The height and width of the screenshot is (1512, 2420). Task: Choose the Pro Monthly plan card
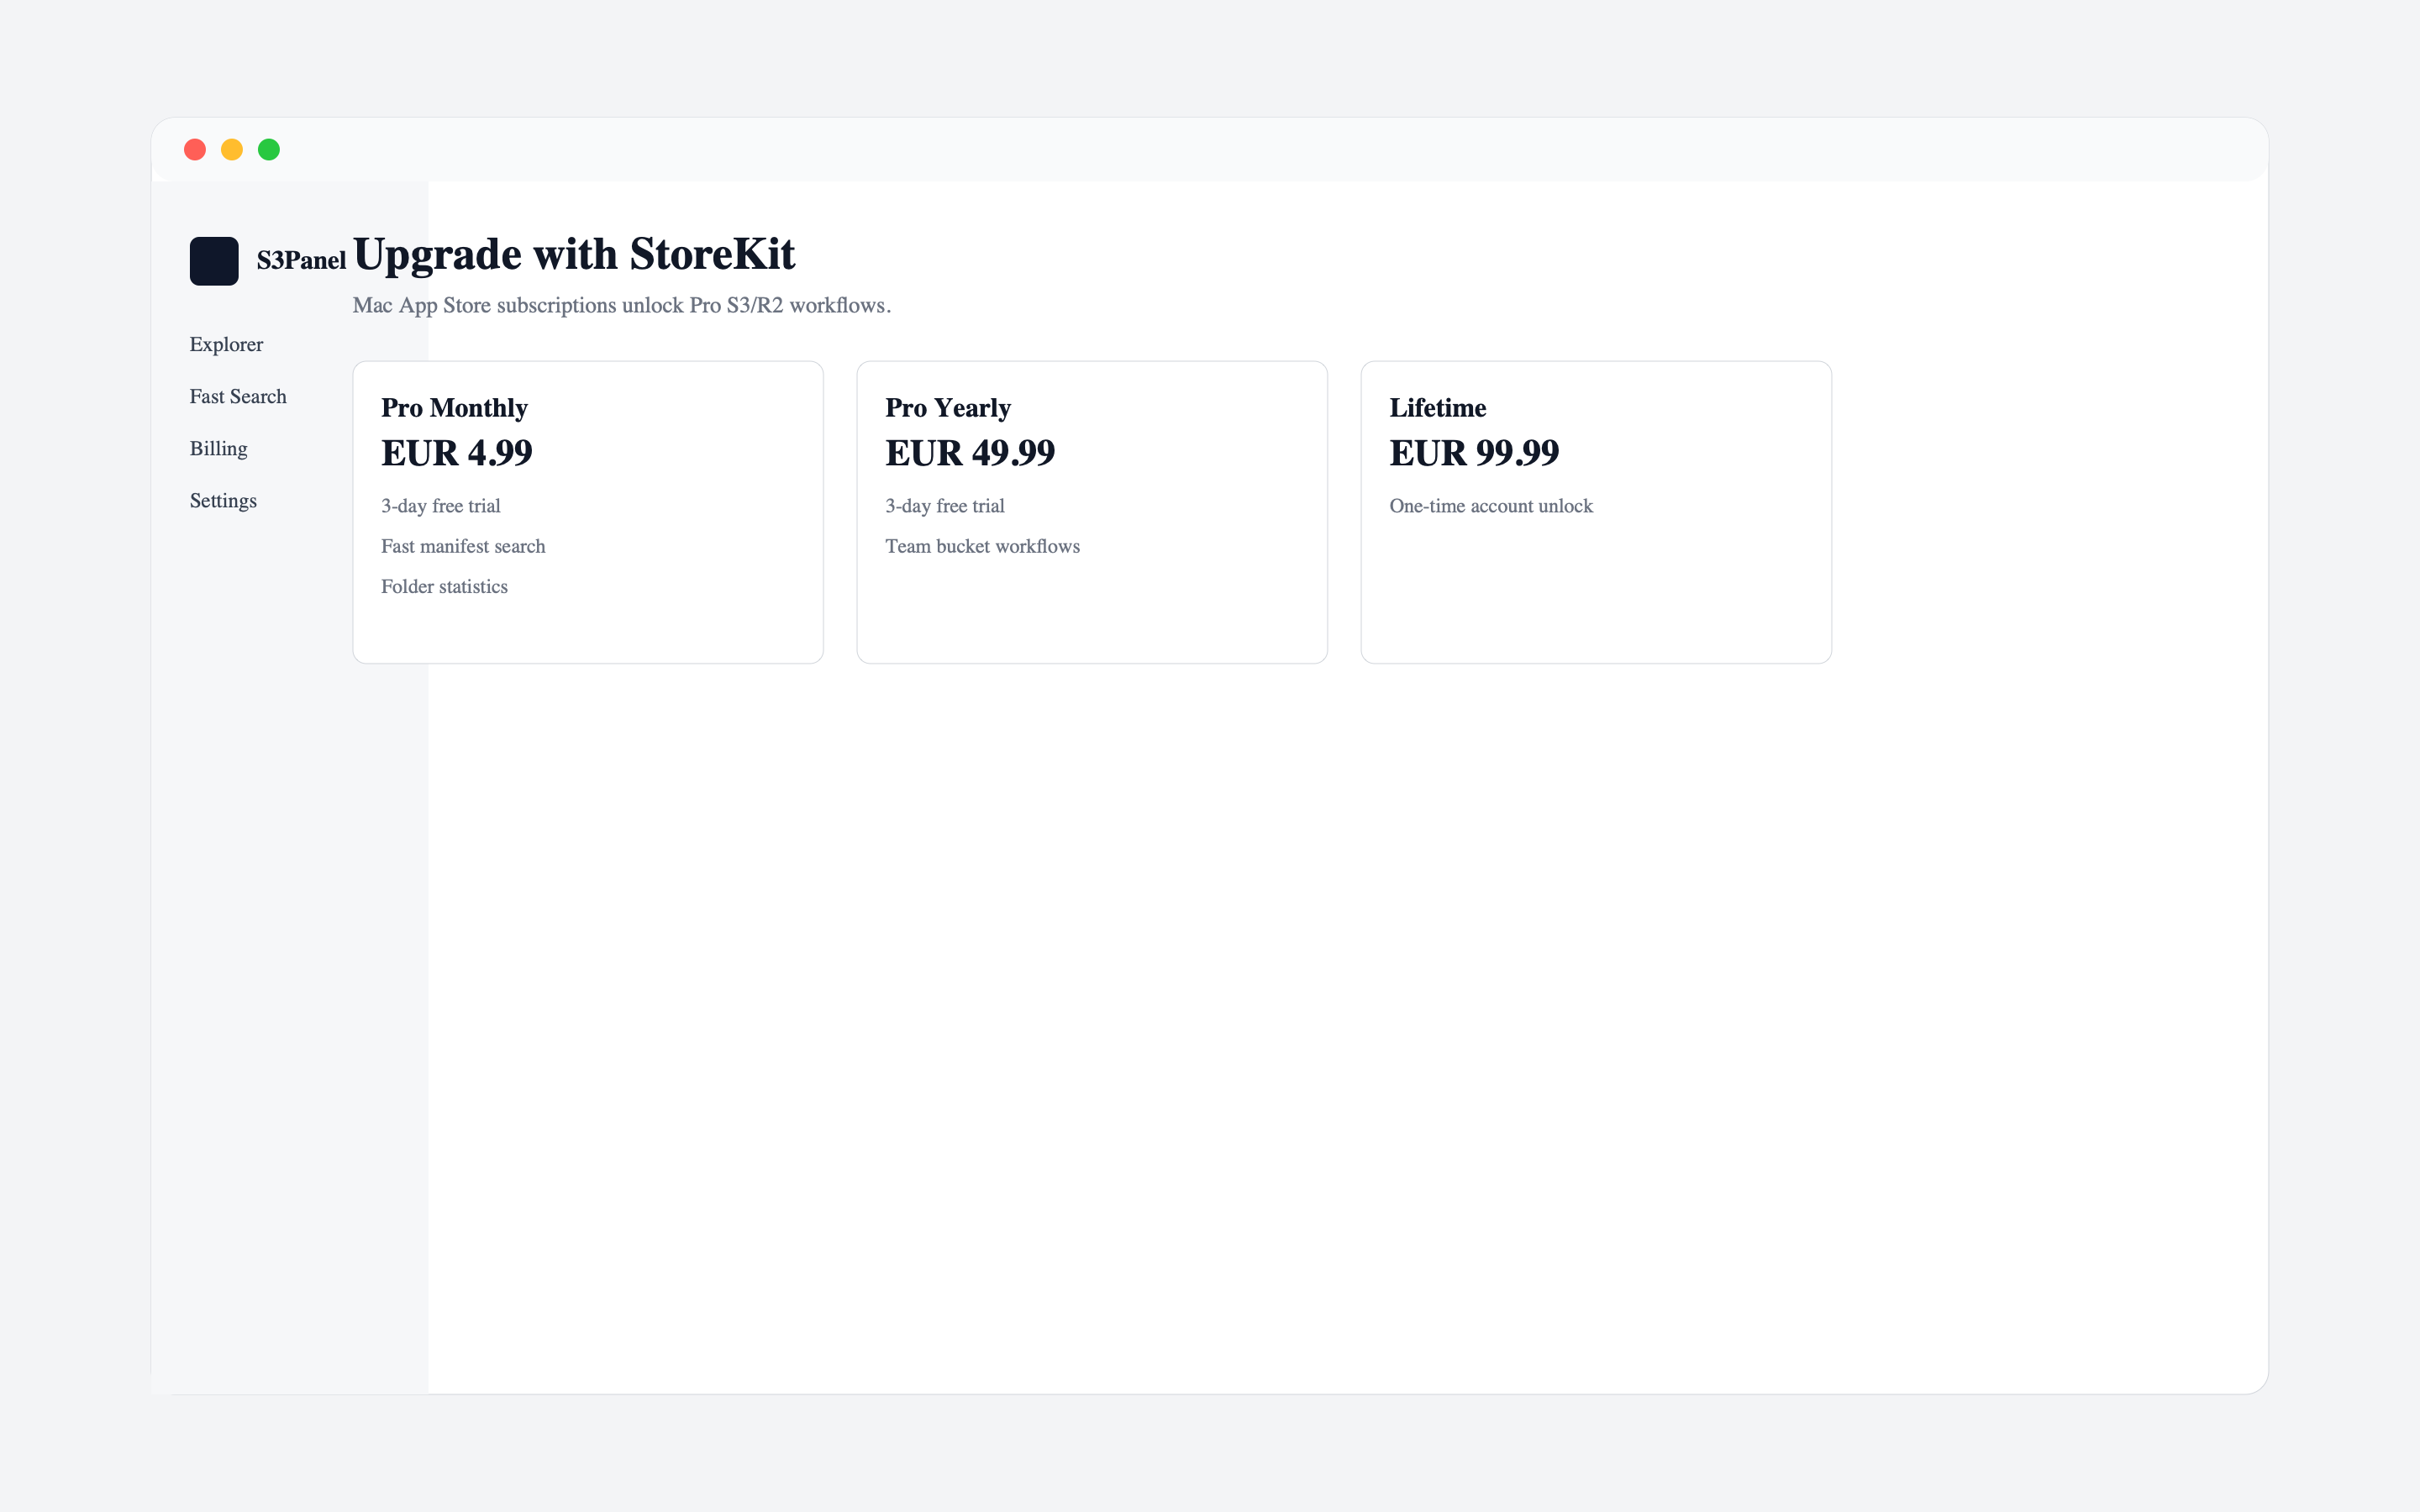coord(588,512)
